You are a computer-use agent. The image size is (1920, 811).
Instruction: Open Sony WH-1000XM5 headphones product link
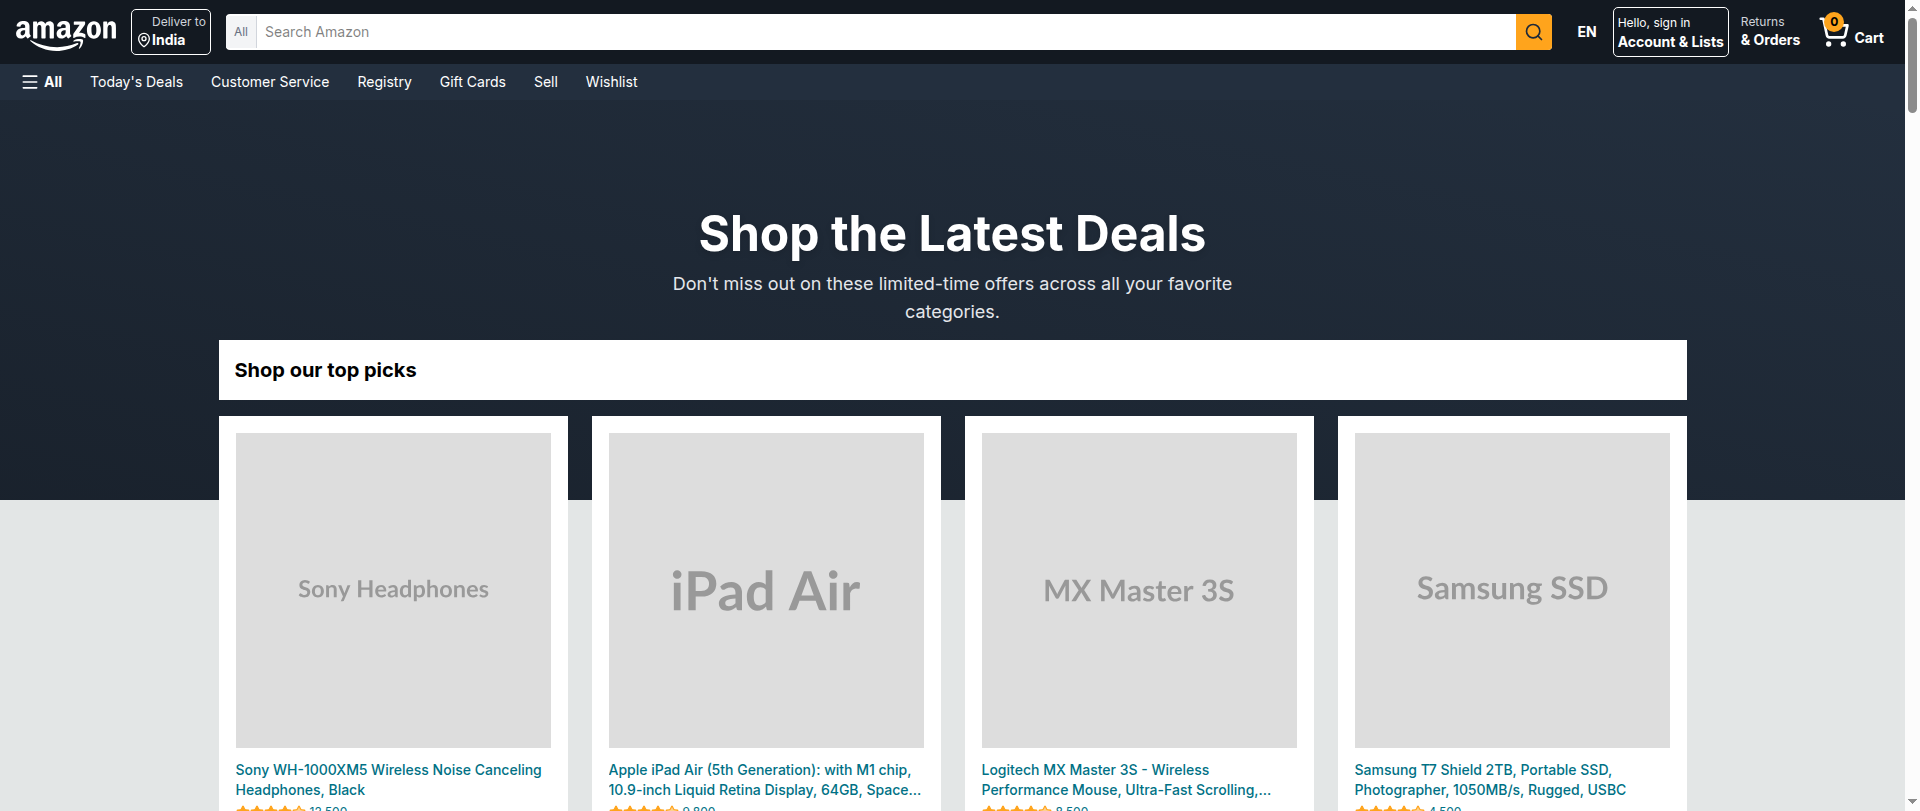388,779
